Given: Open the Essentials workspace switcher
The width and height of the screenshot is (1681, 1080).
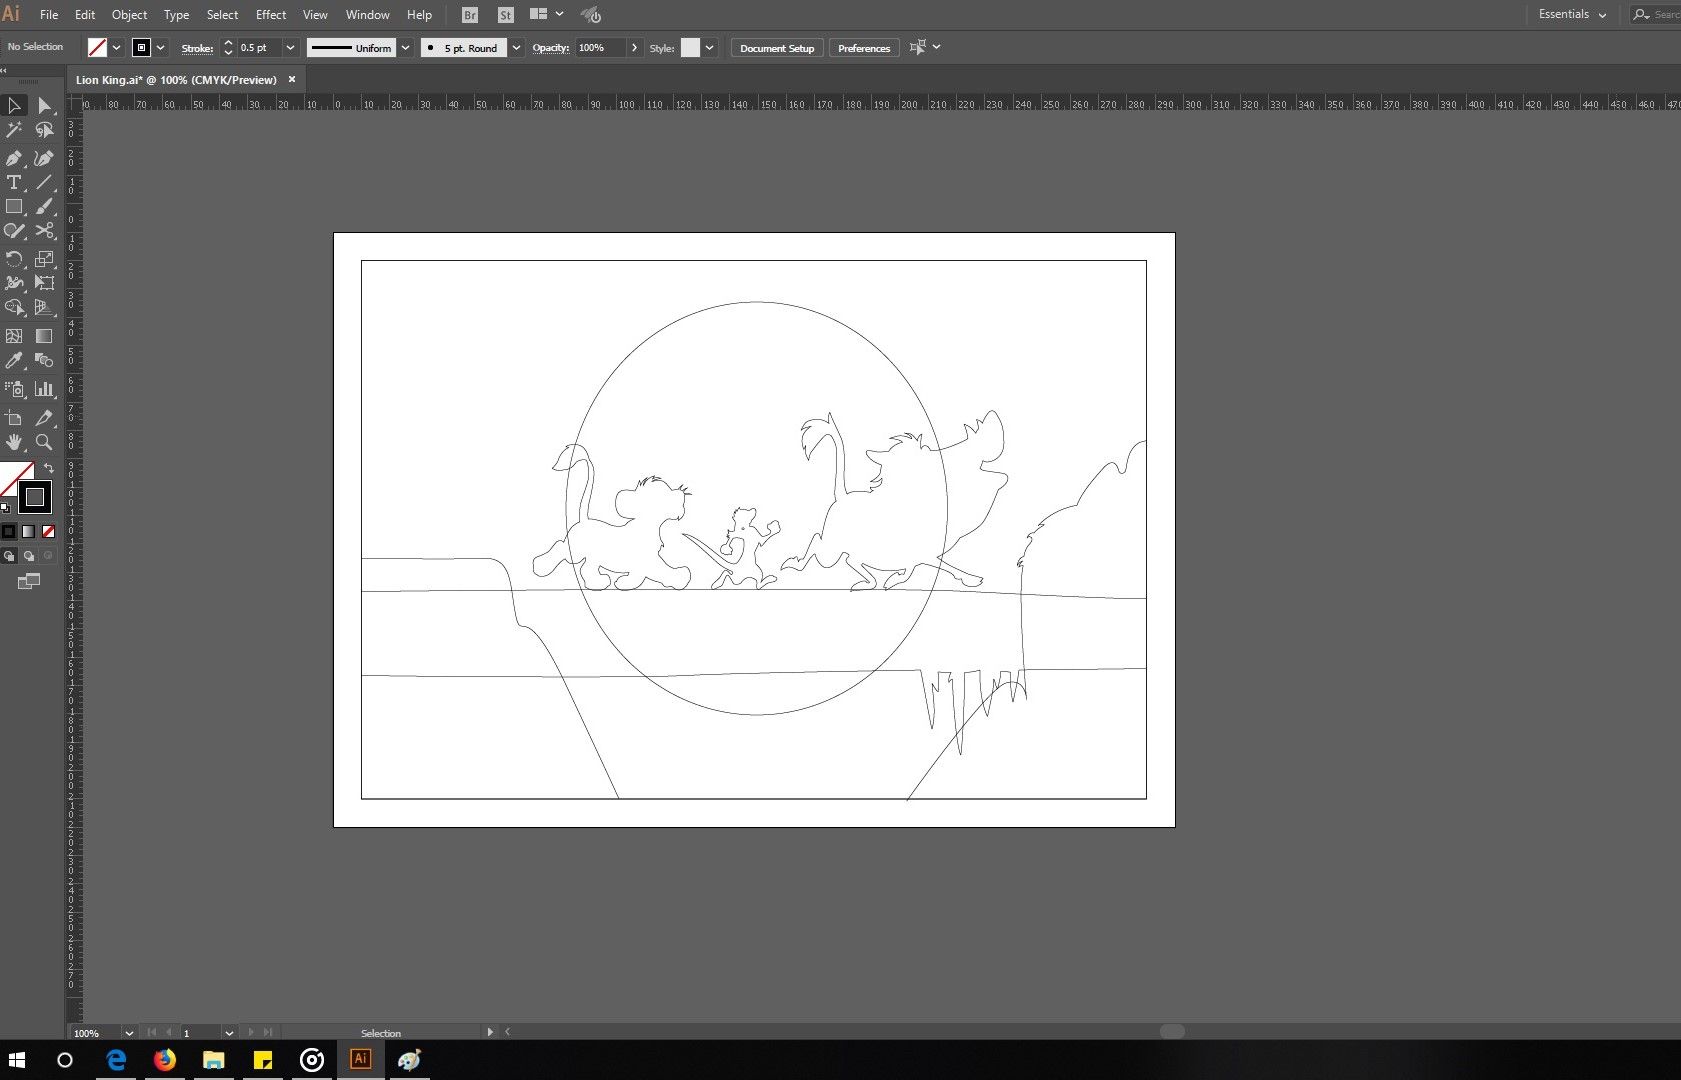Looking at the screenshot, I should click(x=1572, y=15).
